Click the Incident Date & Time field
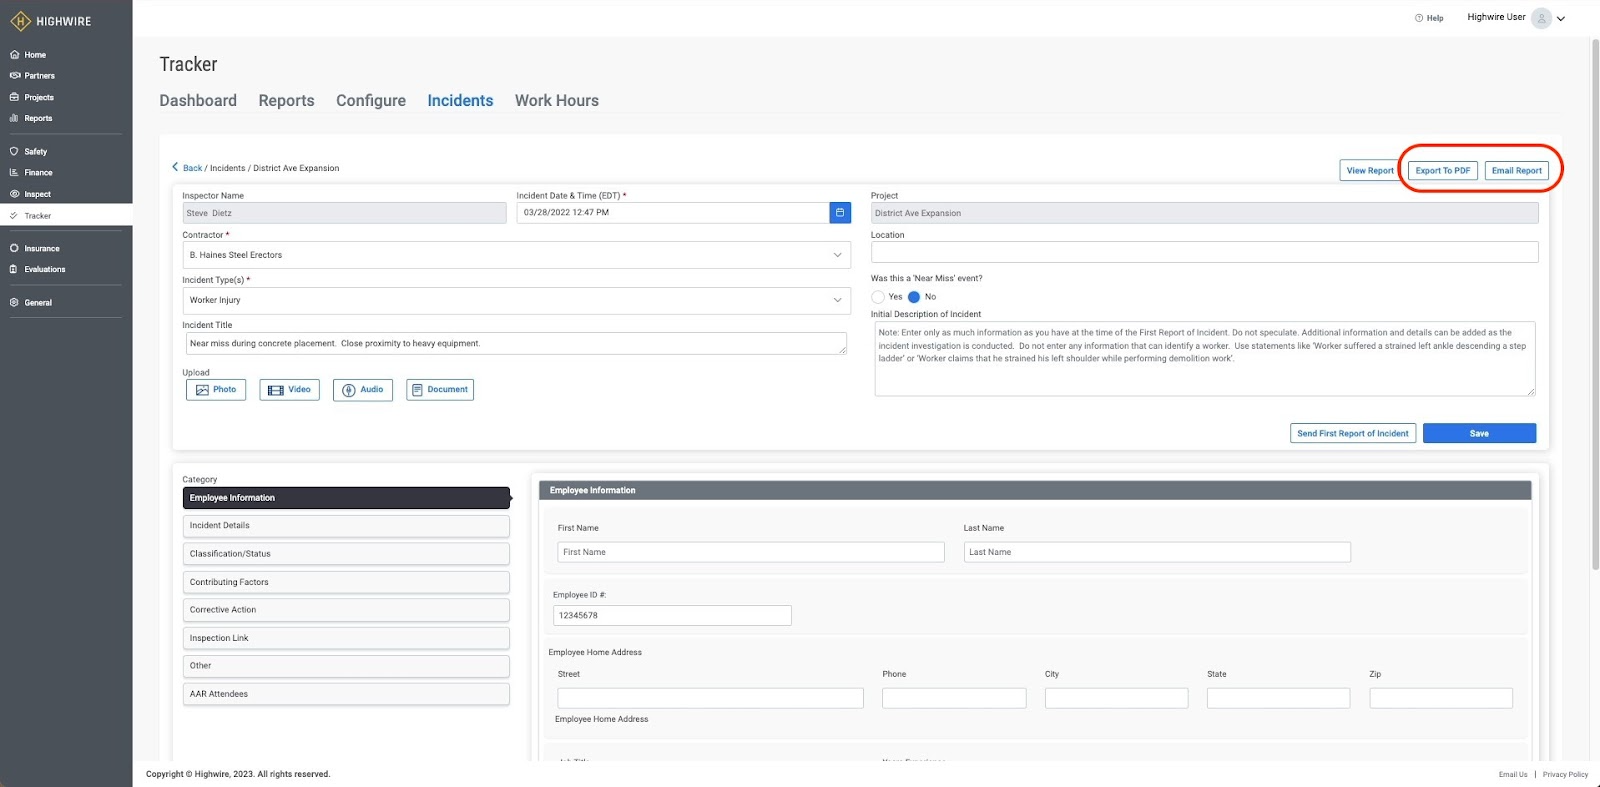 point(673,212)
